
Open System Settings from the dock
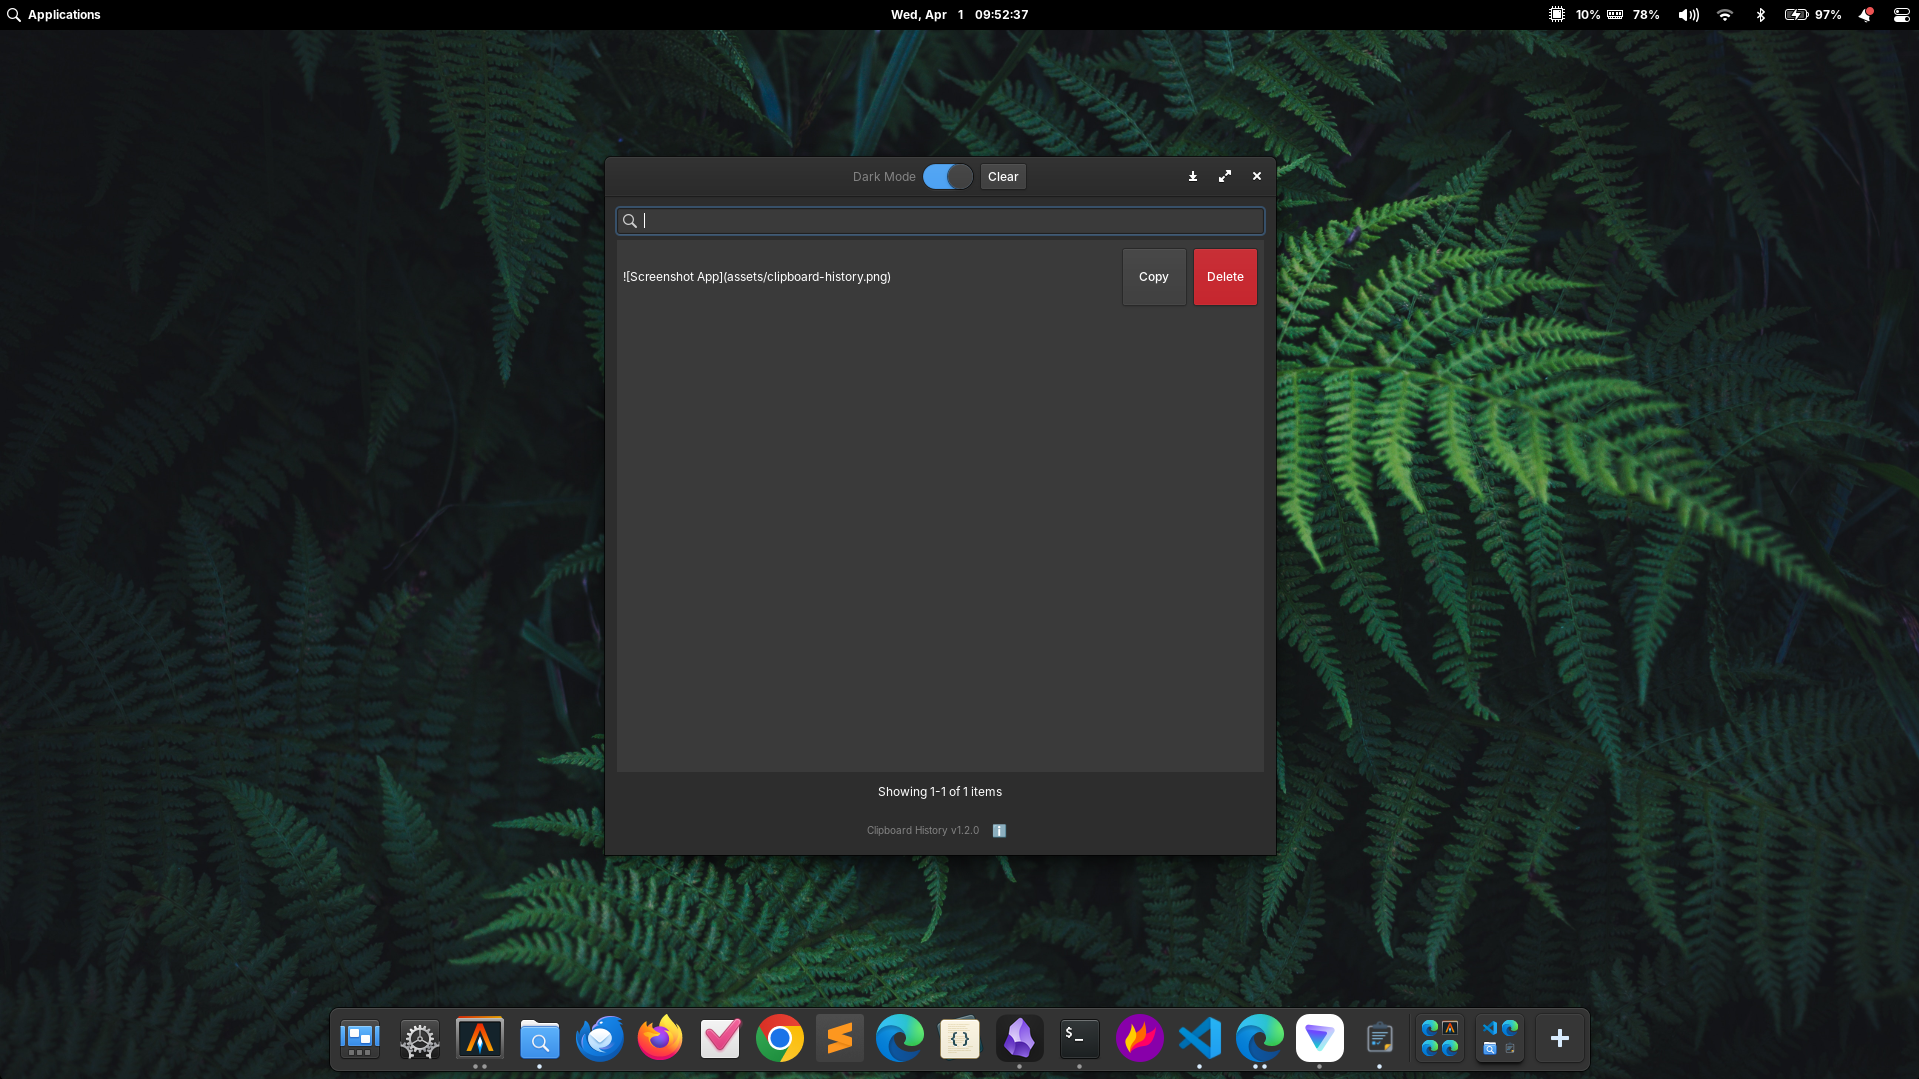point(420,1039)
